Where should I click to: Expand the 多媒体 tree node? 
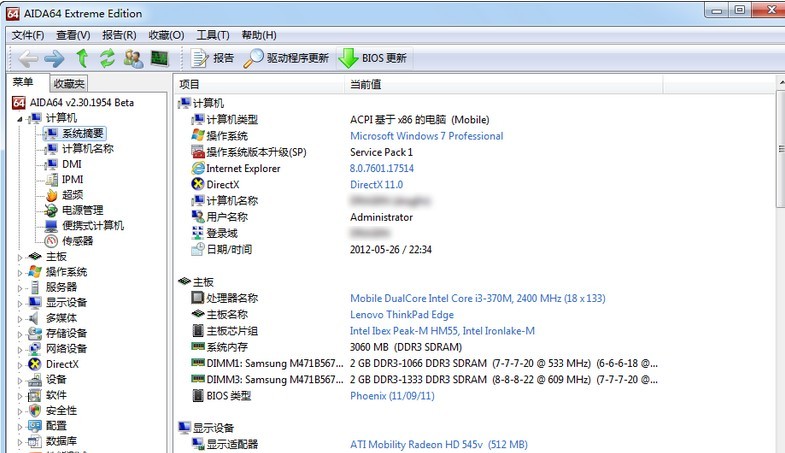20,319
